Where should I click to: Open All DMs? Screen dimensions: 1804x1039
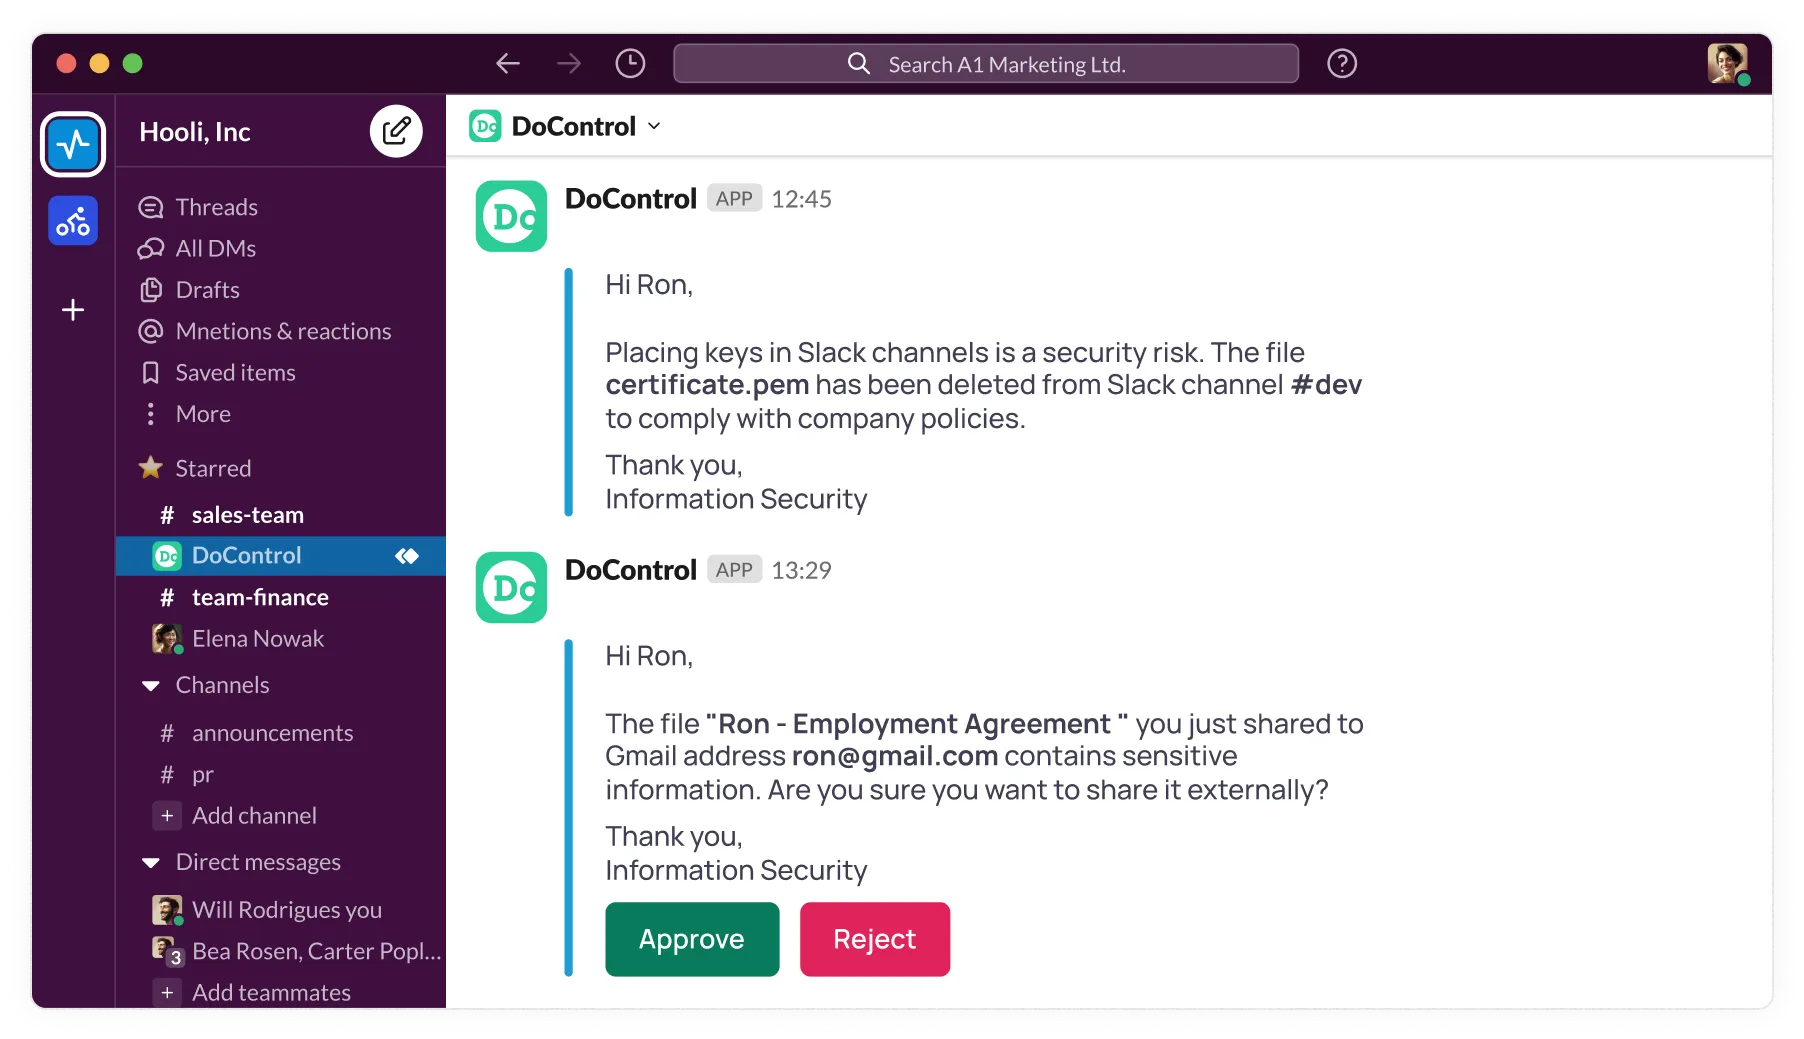click(x=214, y=248)
